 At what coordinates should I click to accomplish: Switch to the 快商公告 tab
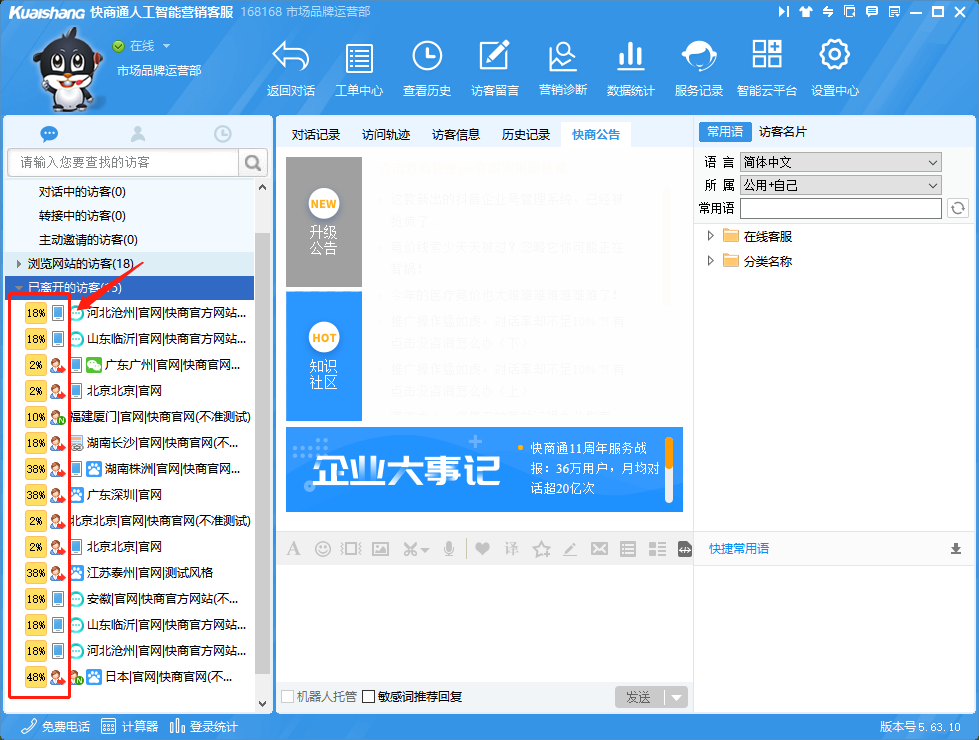[596, 135]
